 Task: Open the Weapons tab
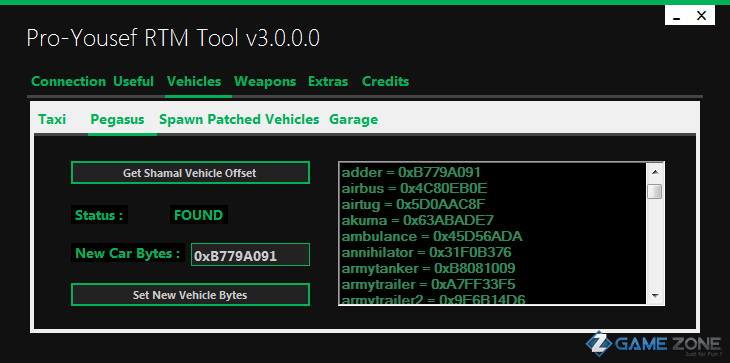pyautogui.click(x=265, y=81)
